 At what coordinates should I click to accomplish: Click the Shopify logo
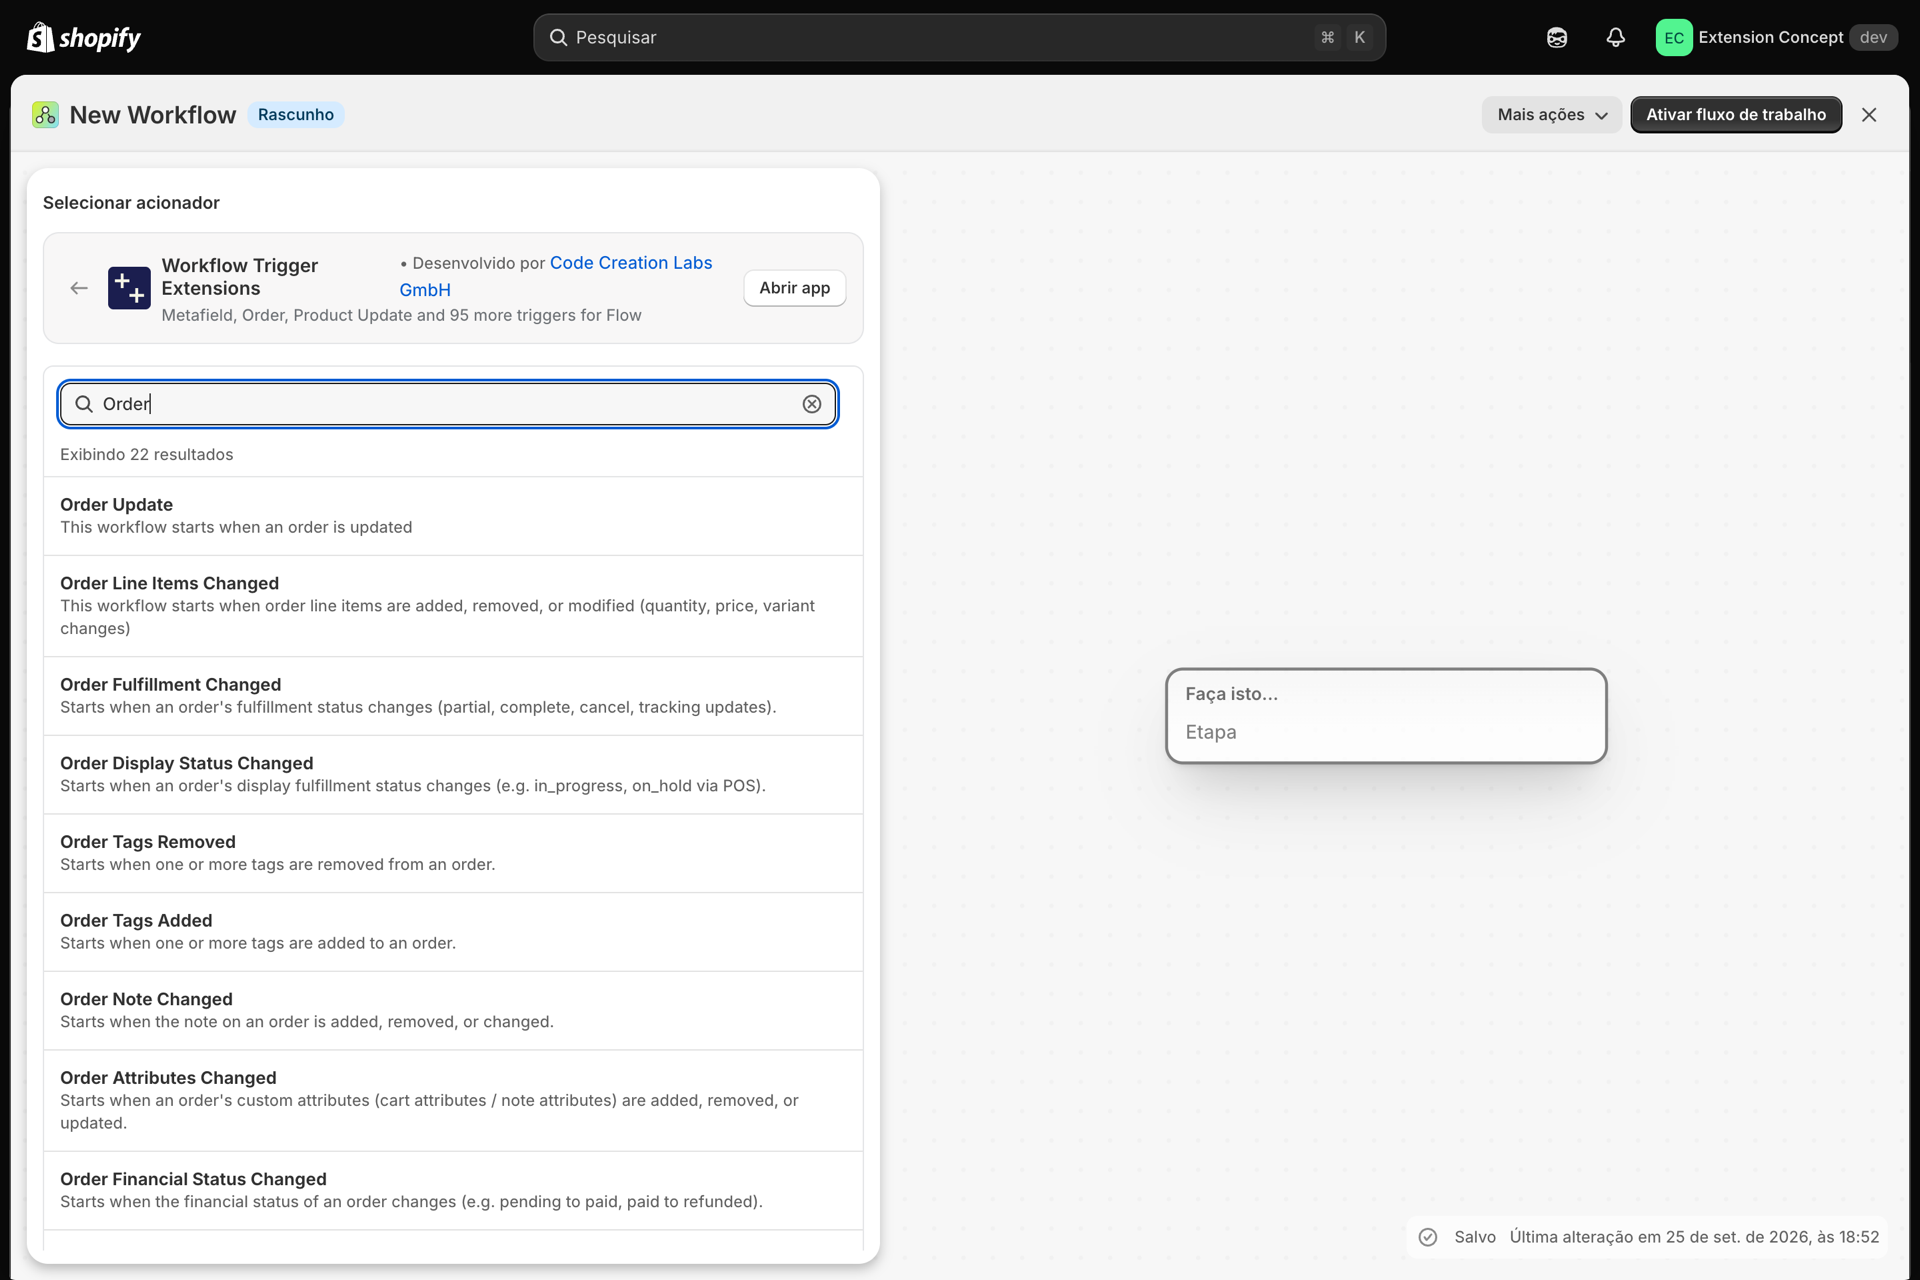click(x=84, y=37)
